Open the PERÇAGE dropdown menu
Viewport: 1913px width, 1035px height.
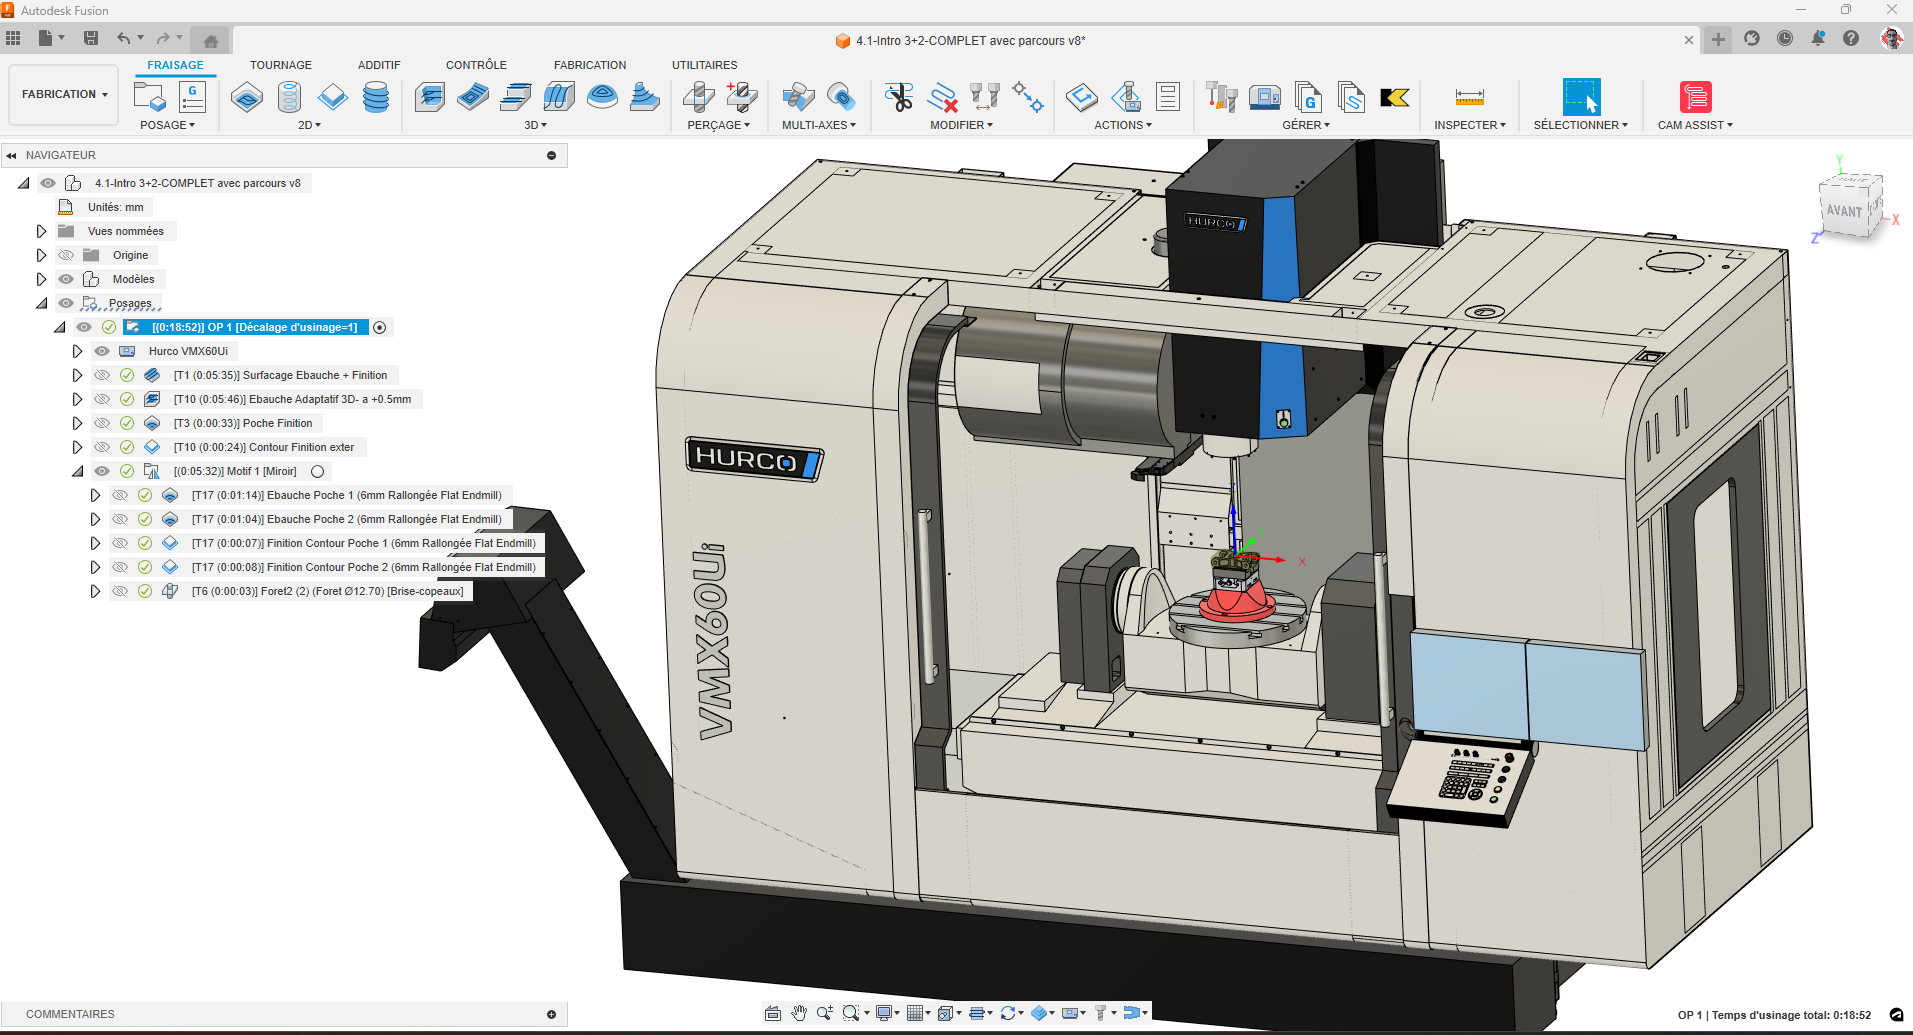tap(718, 125)
